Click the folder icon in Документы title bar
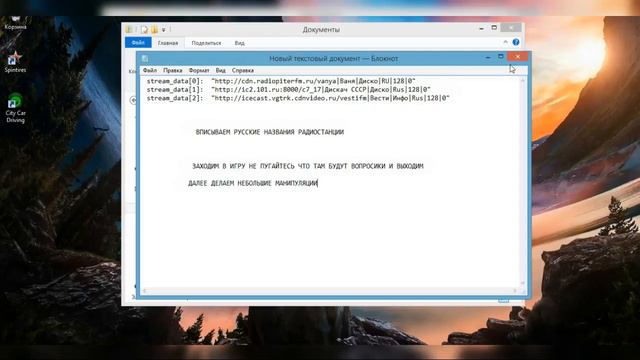Viewport: 640px width, 360px height. point(129,29)
